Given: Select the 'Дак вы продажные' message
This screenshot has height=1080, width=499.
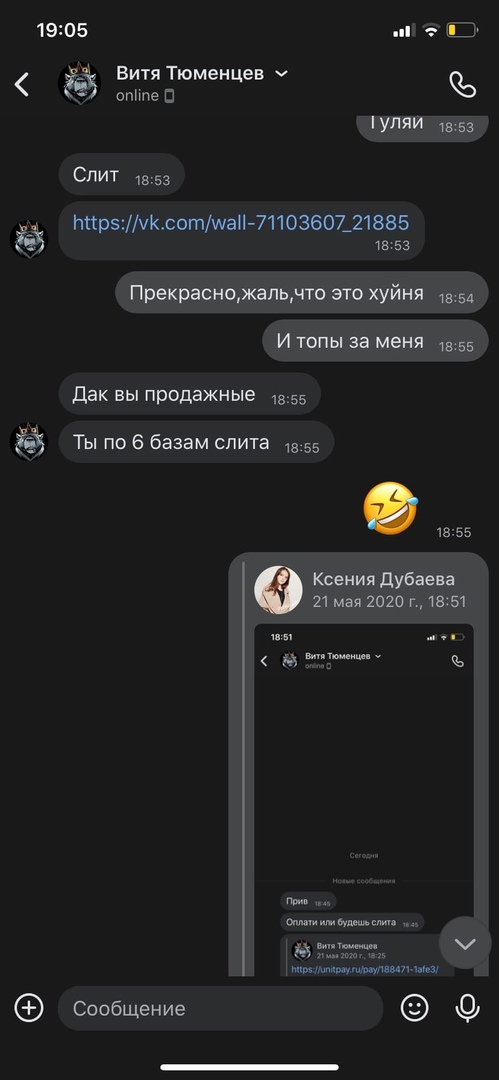Looking at the screenshot, I should 190,395.
